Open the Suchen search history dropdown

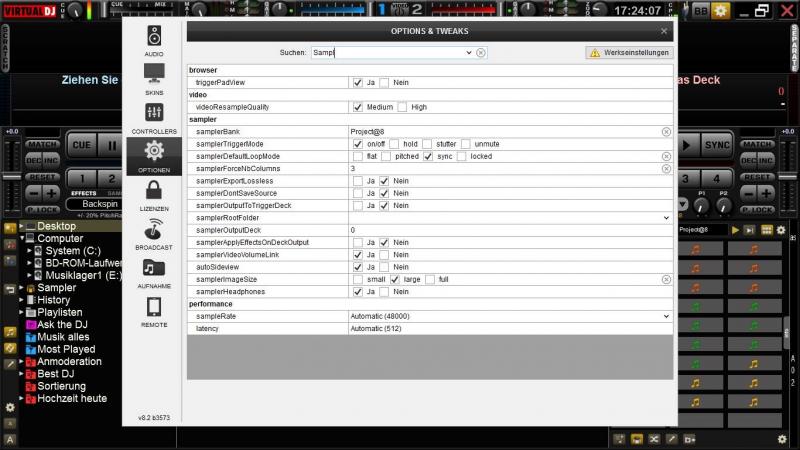coord(469,53)
